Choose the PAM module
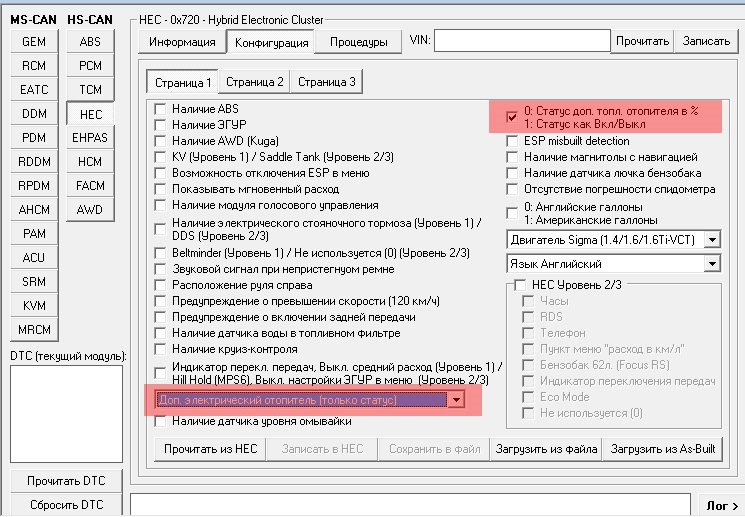745x517 pixels. pos(34,233)
